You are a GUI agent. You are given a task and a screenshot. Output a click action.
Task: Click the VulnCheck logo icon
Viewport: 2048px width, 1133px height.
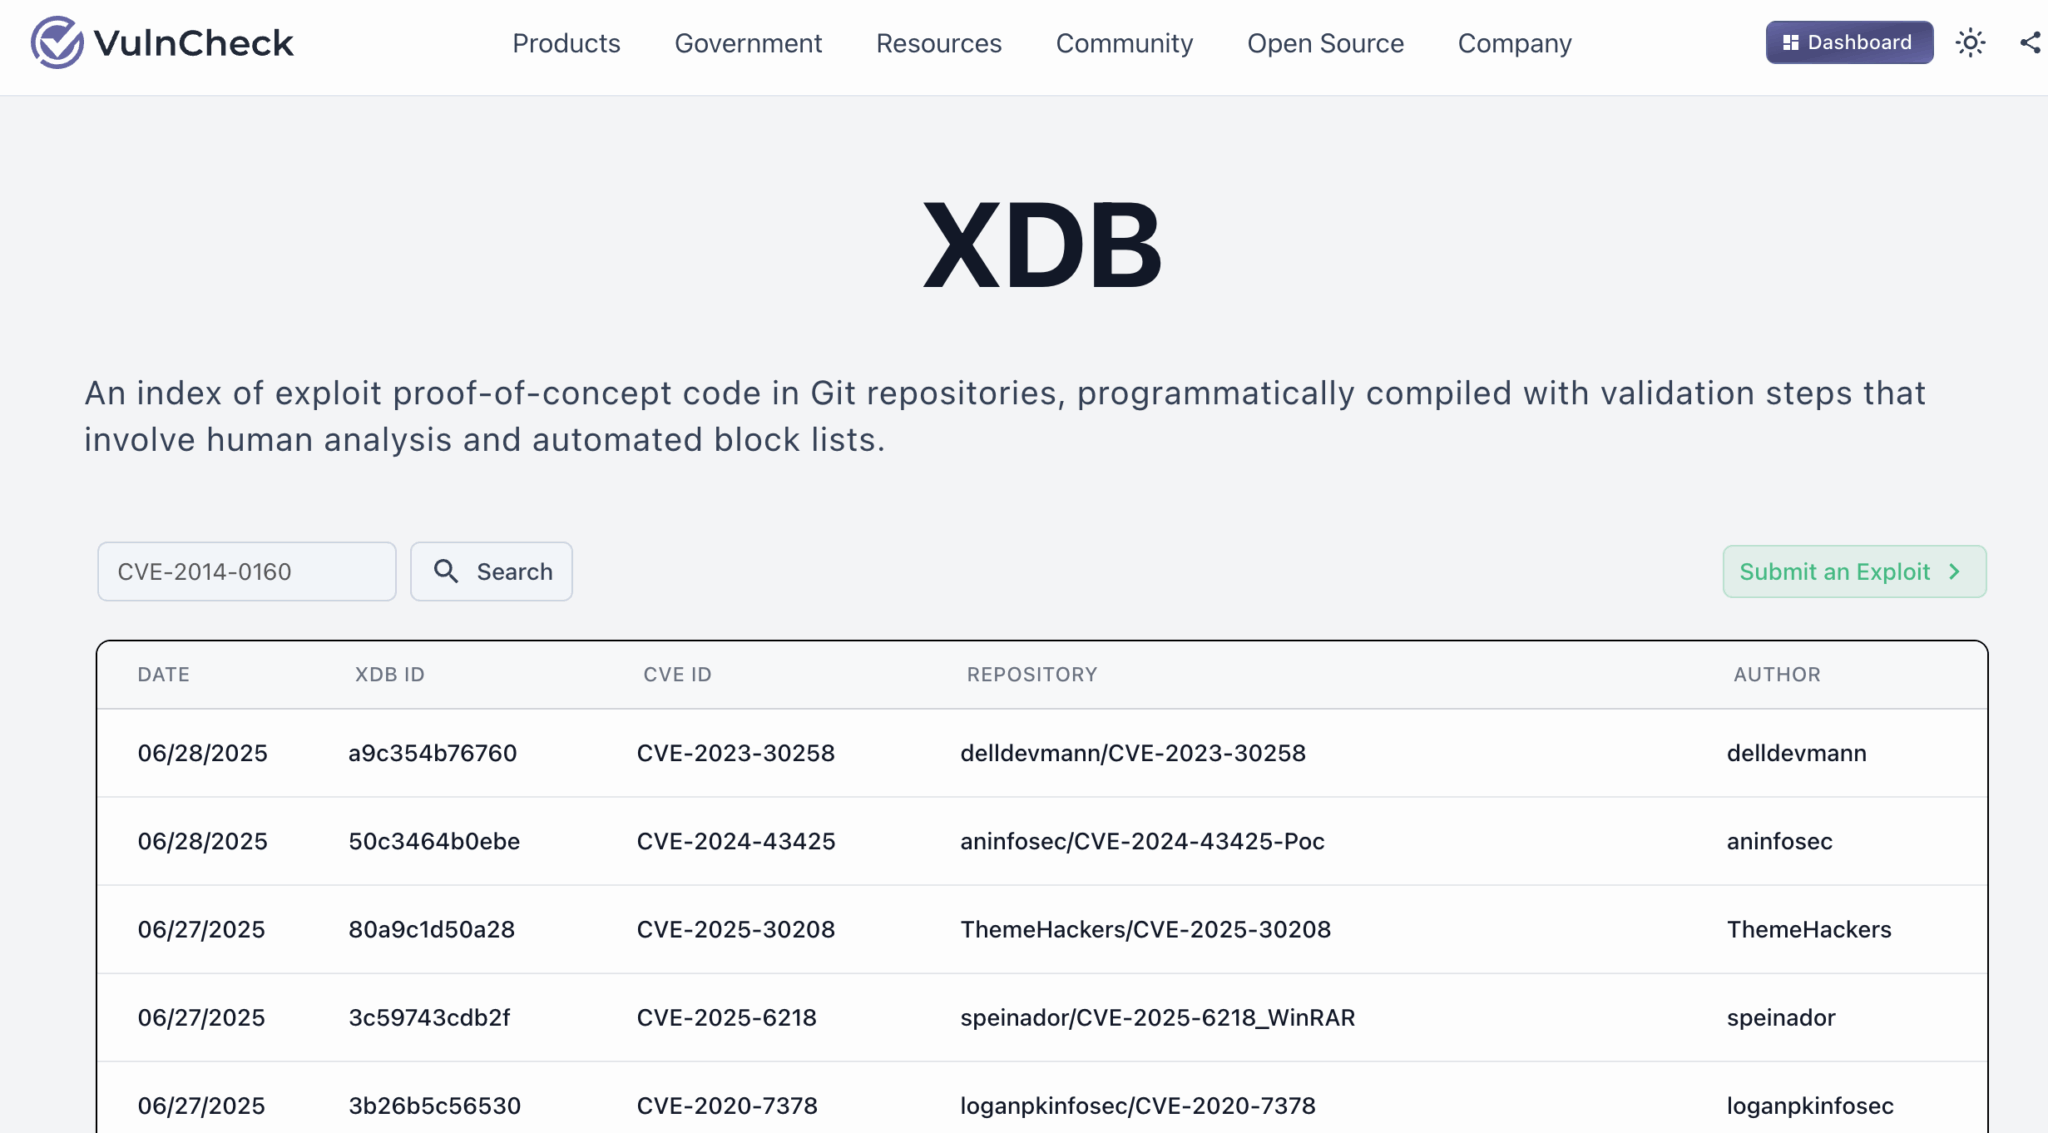point(57,43)
